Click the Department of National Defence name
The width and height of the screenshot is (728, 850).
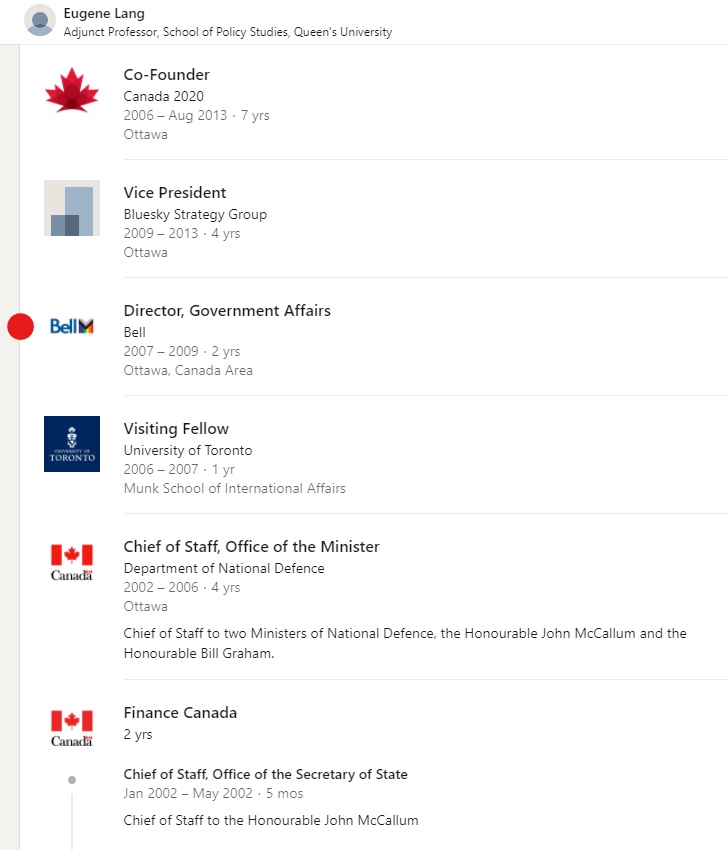pos(224,568)
